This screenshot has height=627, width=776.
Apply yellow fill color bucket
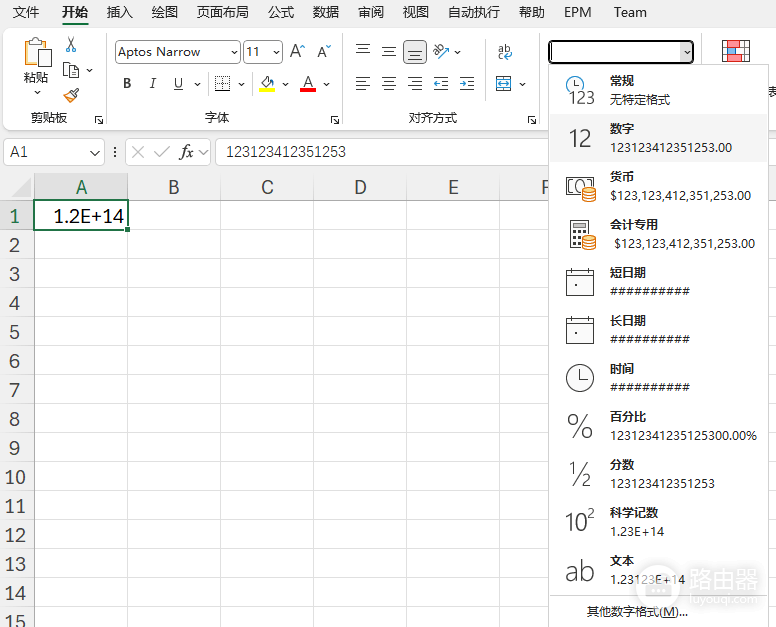coord(267,84)
